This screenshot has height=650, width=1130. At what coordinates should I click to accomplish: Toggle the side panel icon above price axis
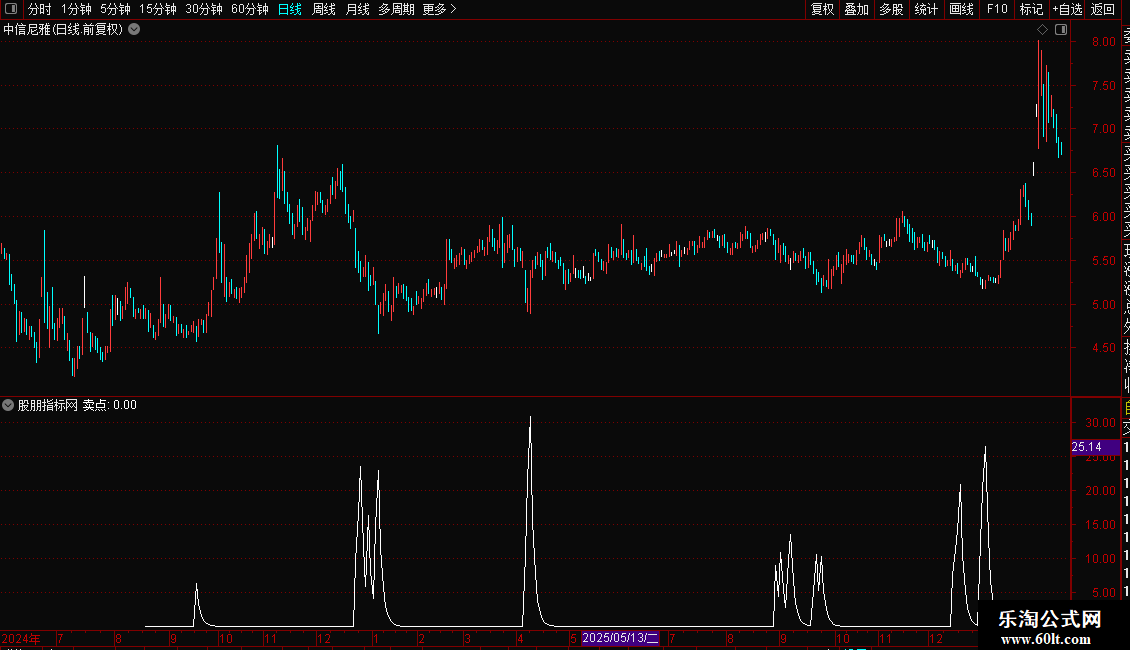1061,30
